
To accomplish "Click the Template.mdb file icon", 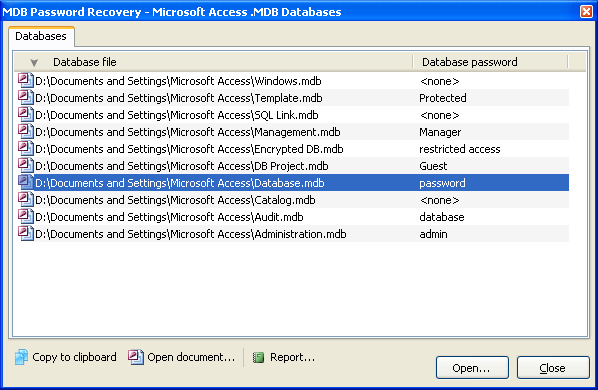I will point(26,98).
